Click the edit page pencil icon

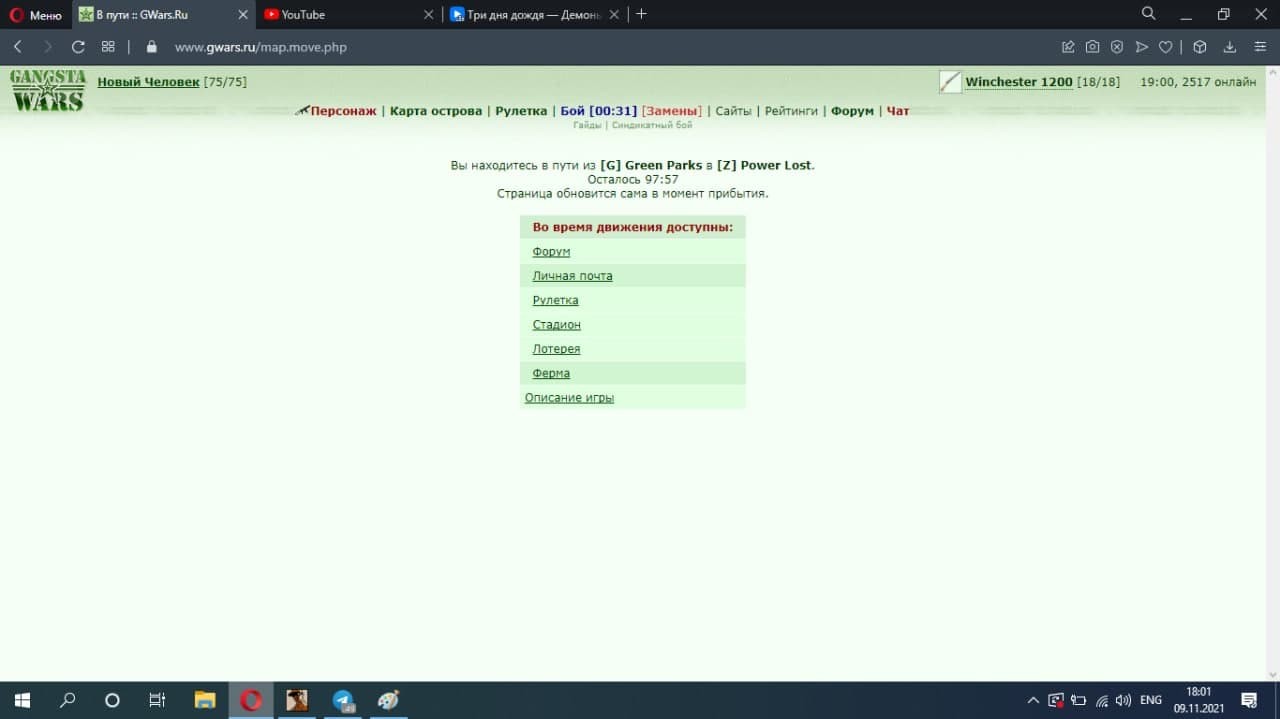[1068, 47]
